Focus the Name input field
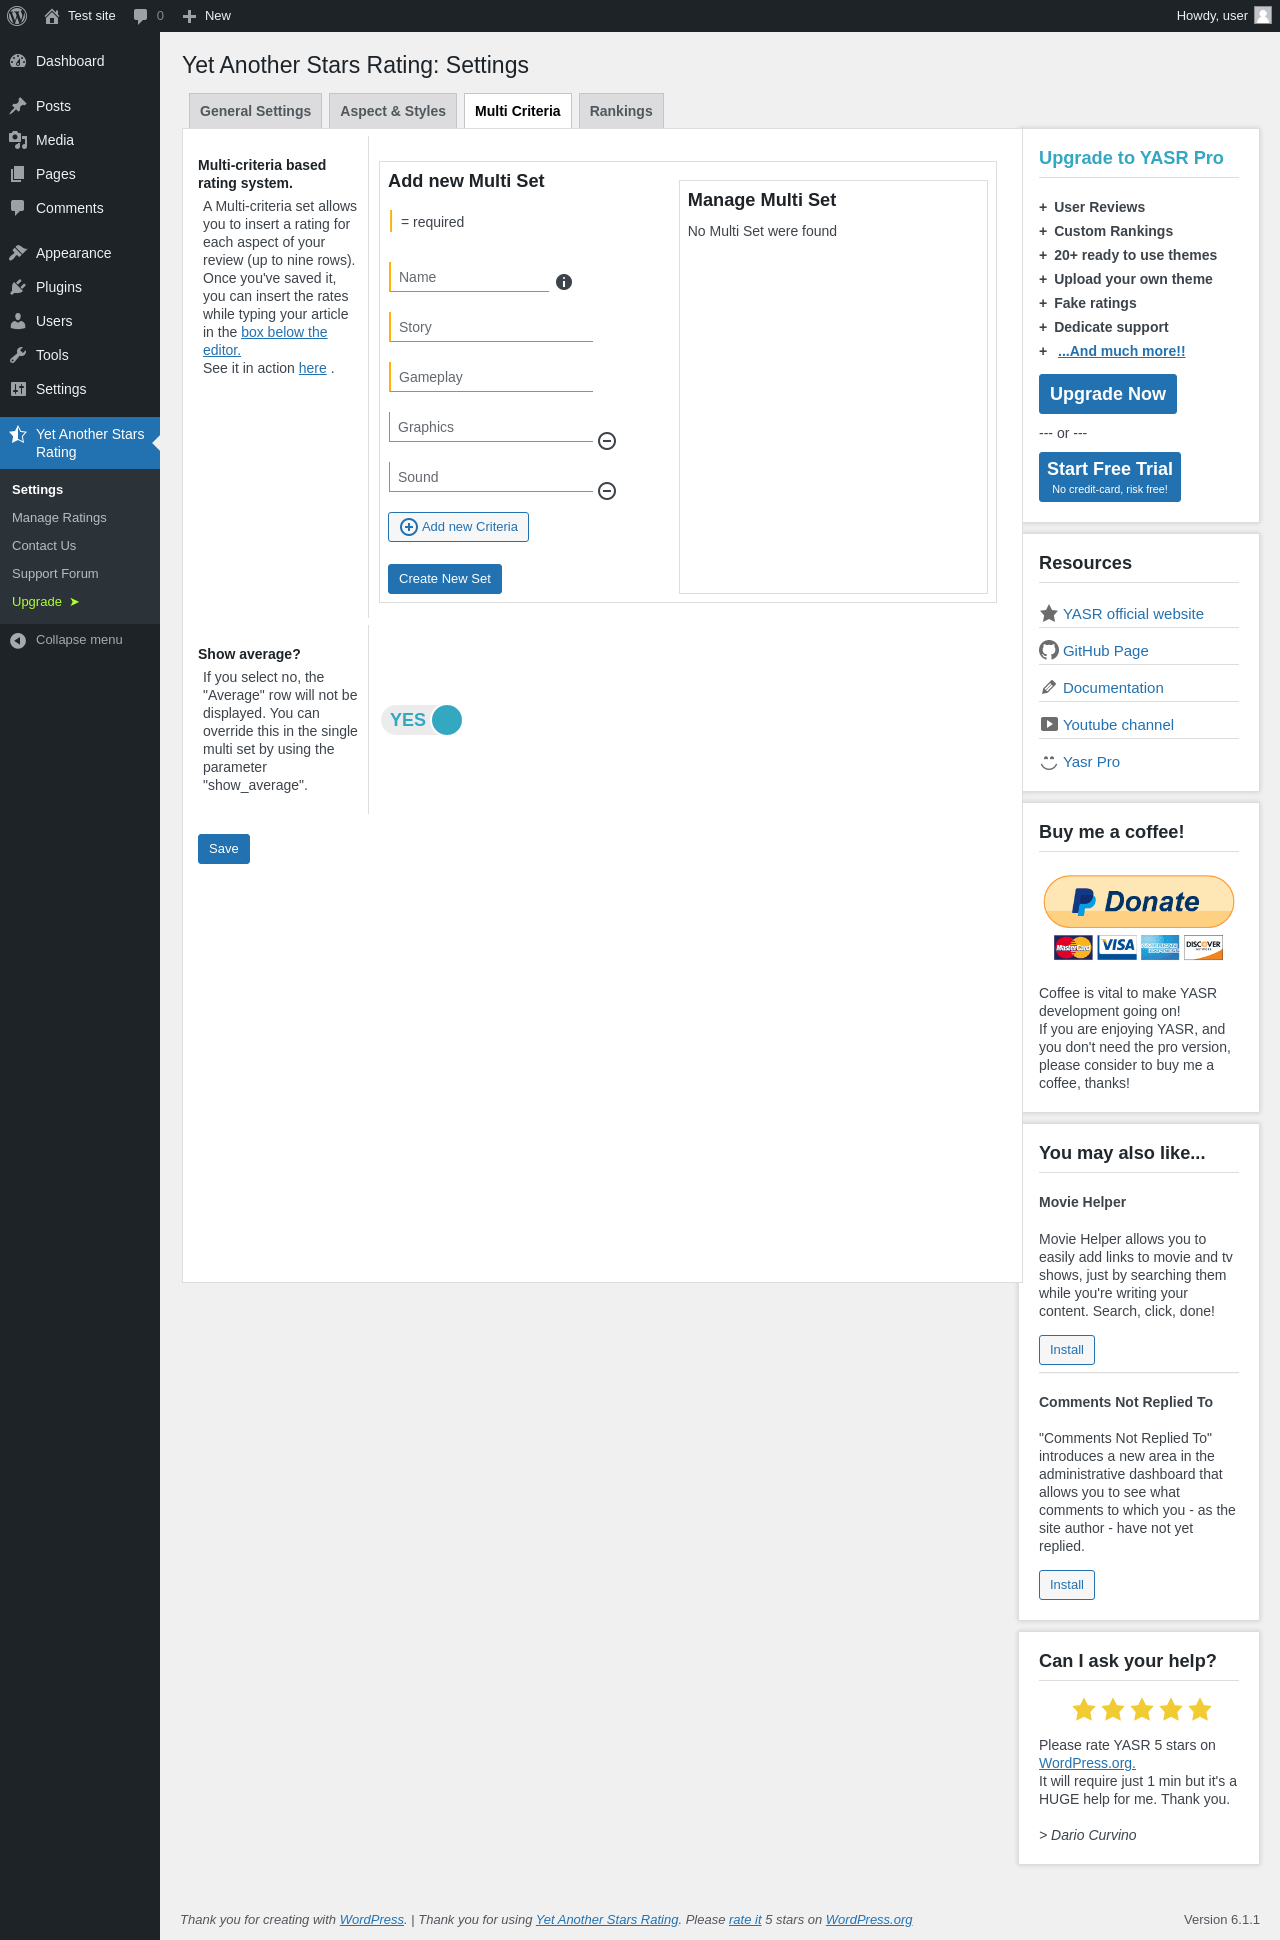The height and width of the screenshot is (1940, 1280). tap(469, 277)
